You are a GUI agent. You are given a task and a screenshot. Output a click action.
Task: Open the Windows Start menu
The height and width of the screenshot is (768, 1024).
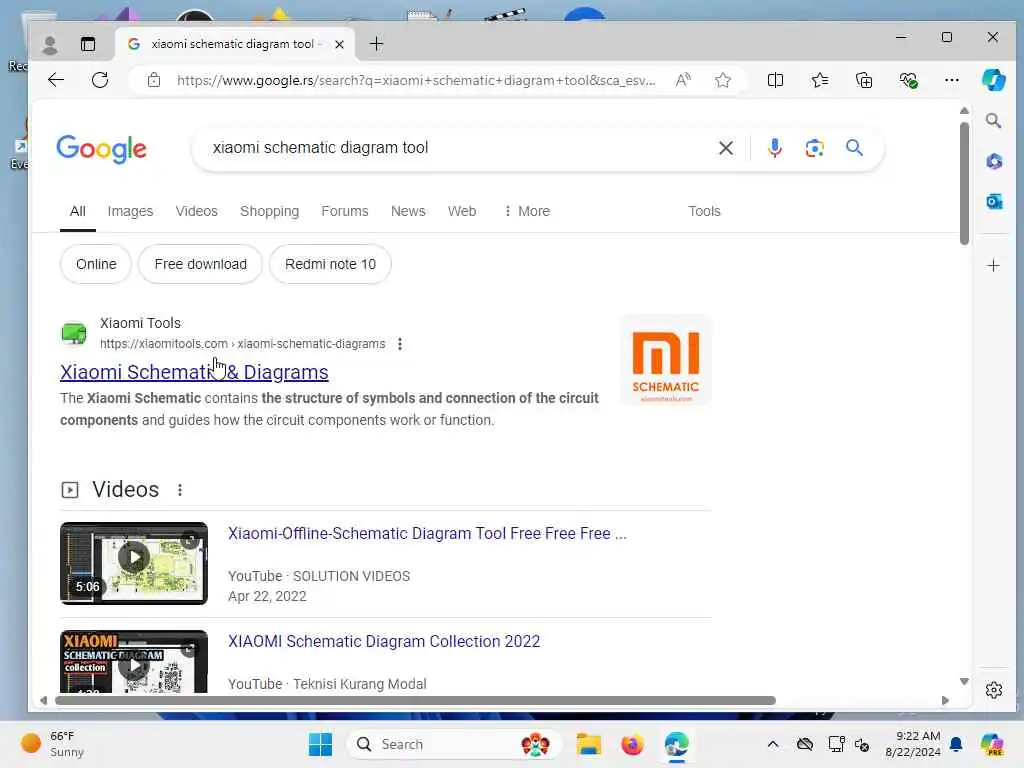[x=320, y=744]
